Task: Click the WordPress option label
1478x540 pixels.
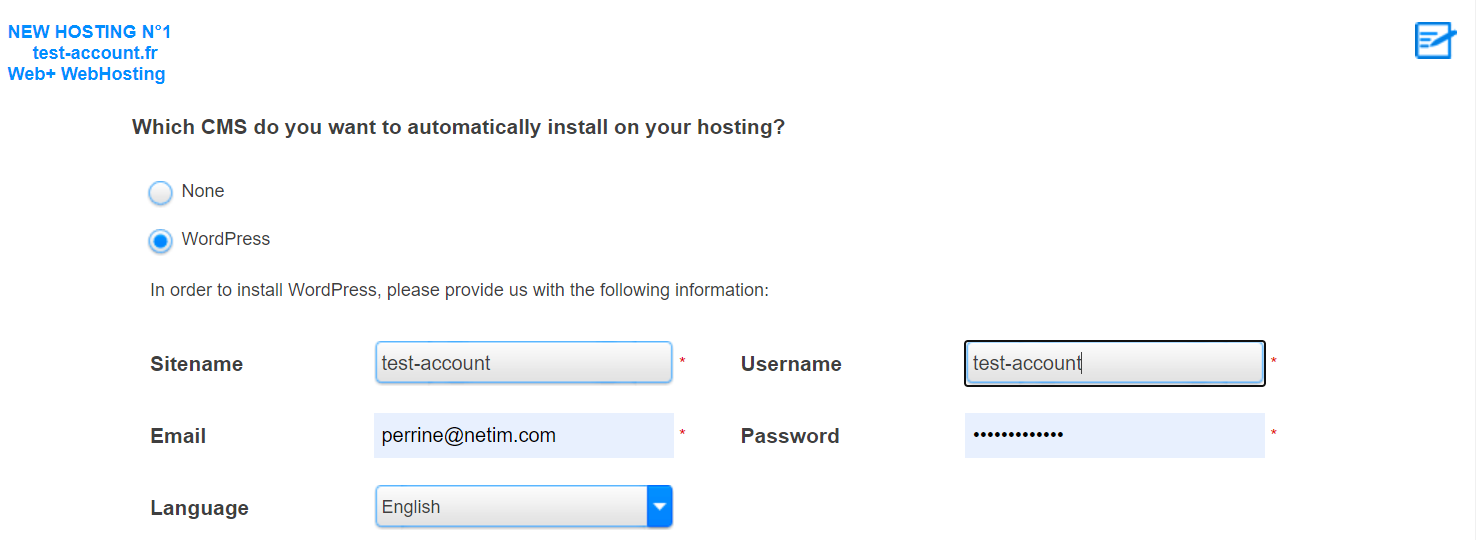Action: pyautogui.click(x=226, y=240)
